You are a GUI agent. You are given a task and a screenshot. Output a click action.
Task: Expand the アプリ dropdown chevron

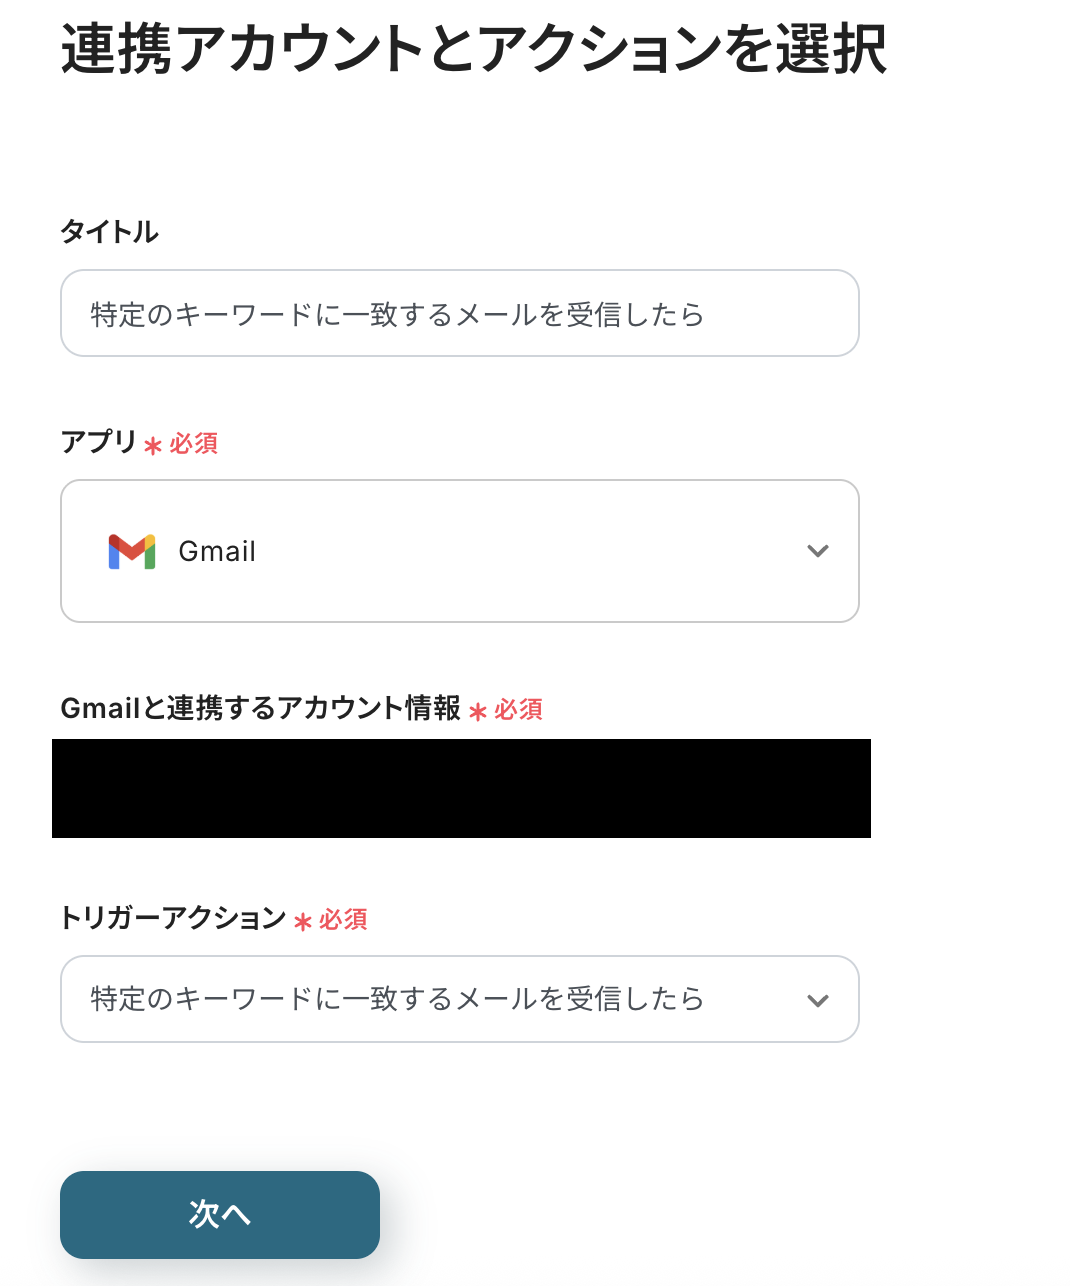pos(818,551)
